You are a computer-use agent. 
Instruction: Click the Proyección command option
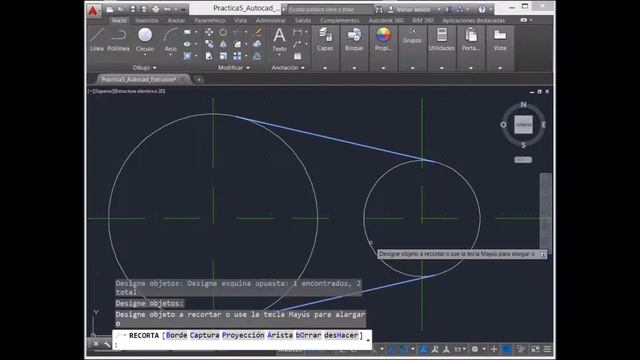[243, 335]
